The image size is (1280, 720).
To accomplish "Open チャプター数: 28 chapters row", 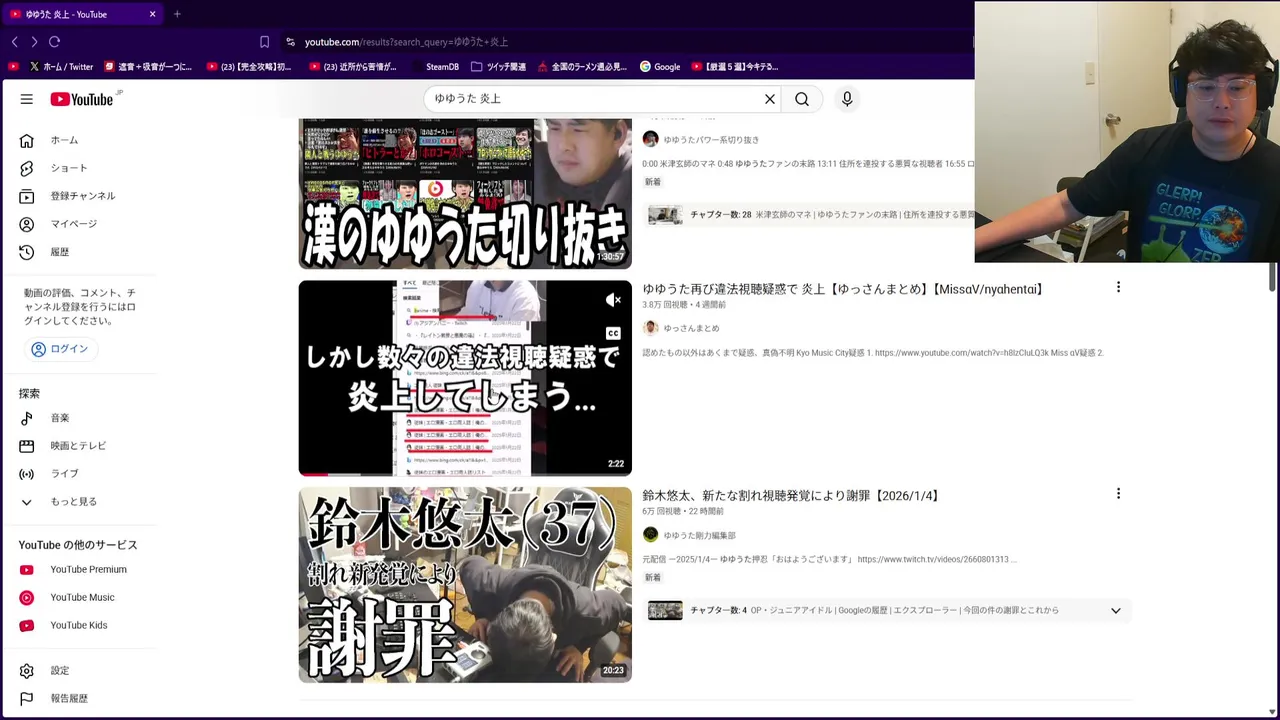I will pyautogui.click(x=810, y=215).
